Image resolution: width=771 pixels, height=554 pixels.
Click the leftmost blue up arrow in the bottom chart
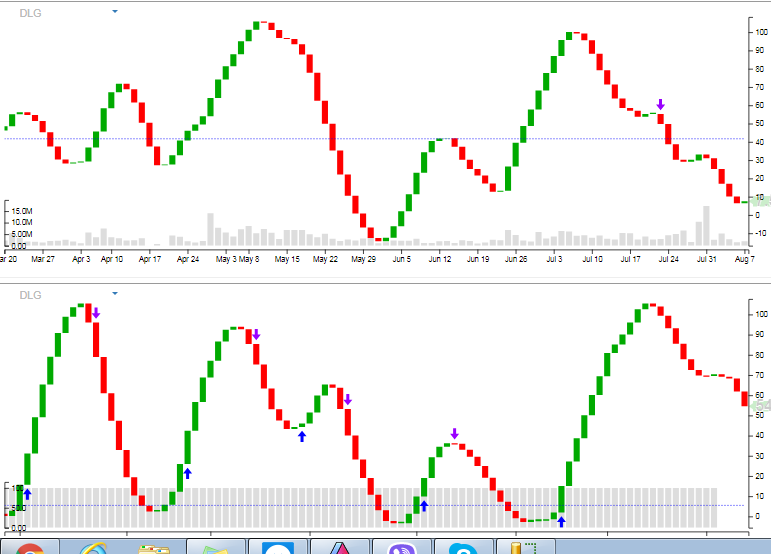click(x=28, y=494)
